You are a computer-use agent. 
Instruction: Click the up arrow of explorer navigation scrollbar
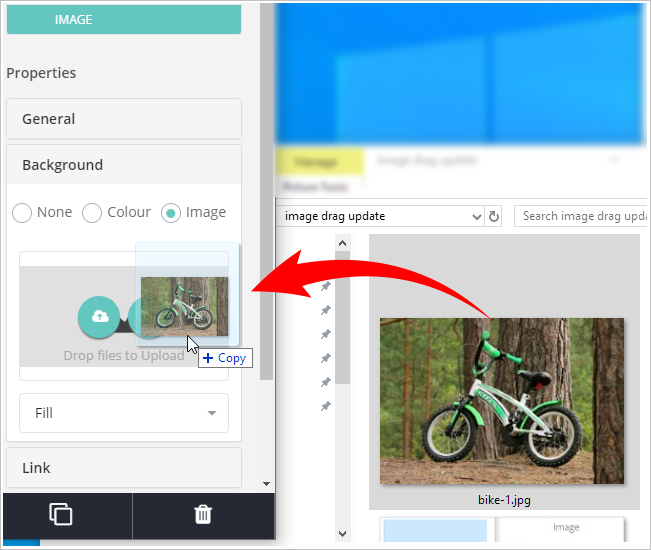pyautogui.click(x=342, y=243)
